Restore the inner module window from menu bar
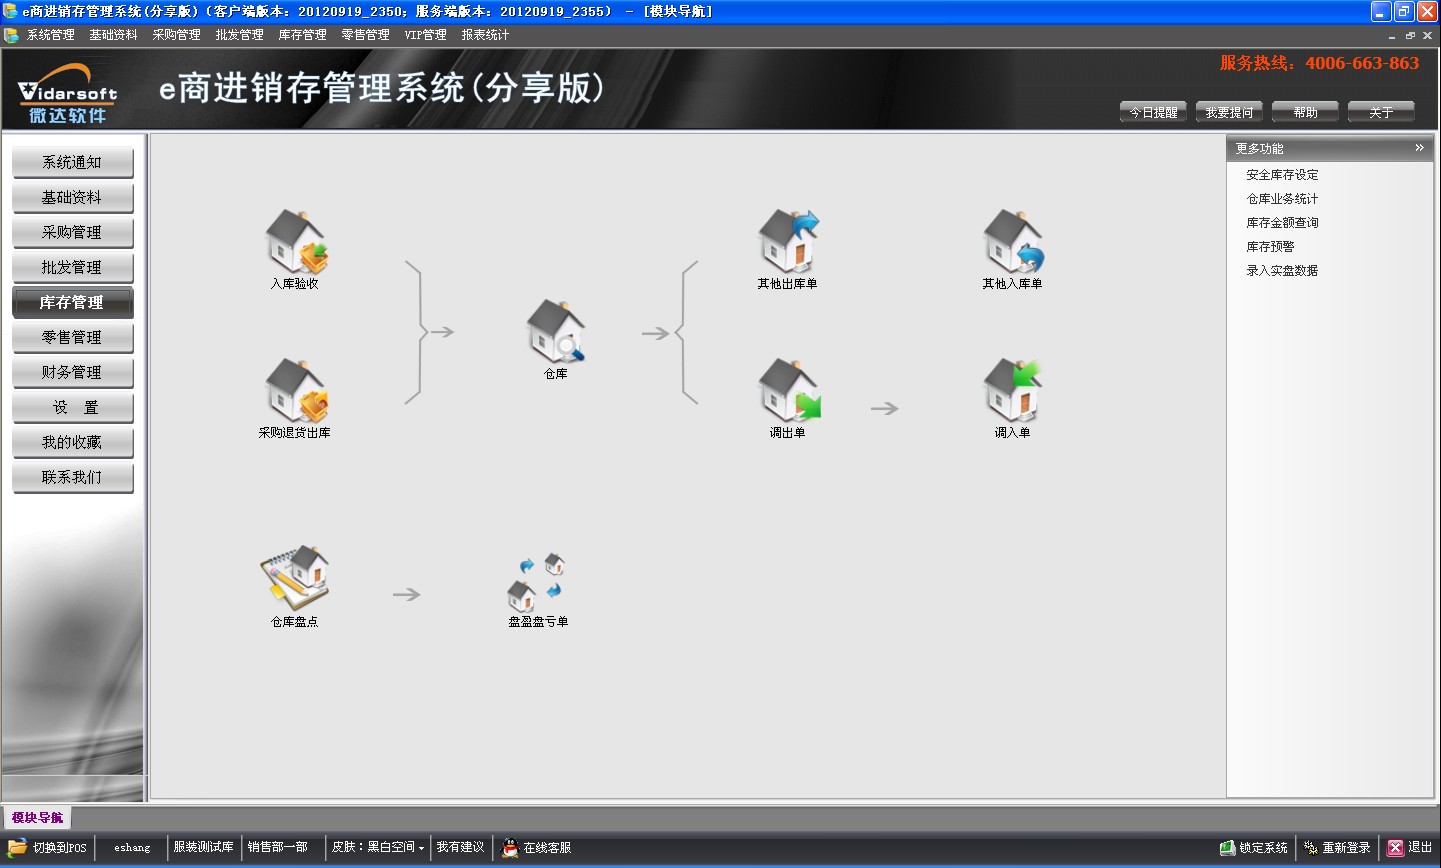 1410,36
